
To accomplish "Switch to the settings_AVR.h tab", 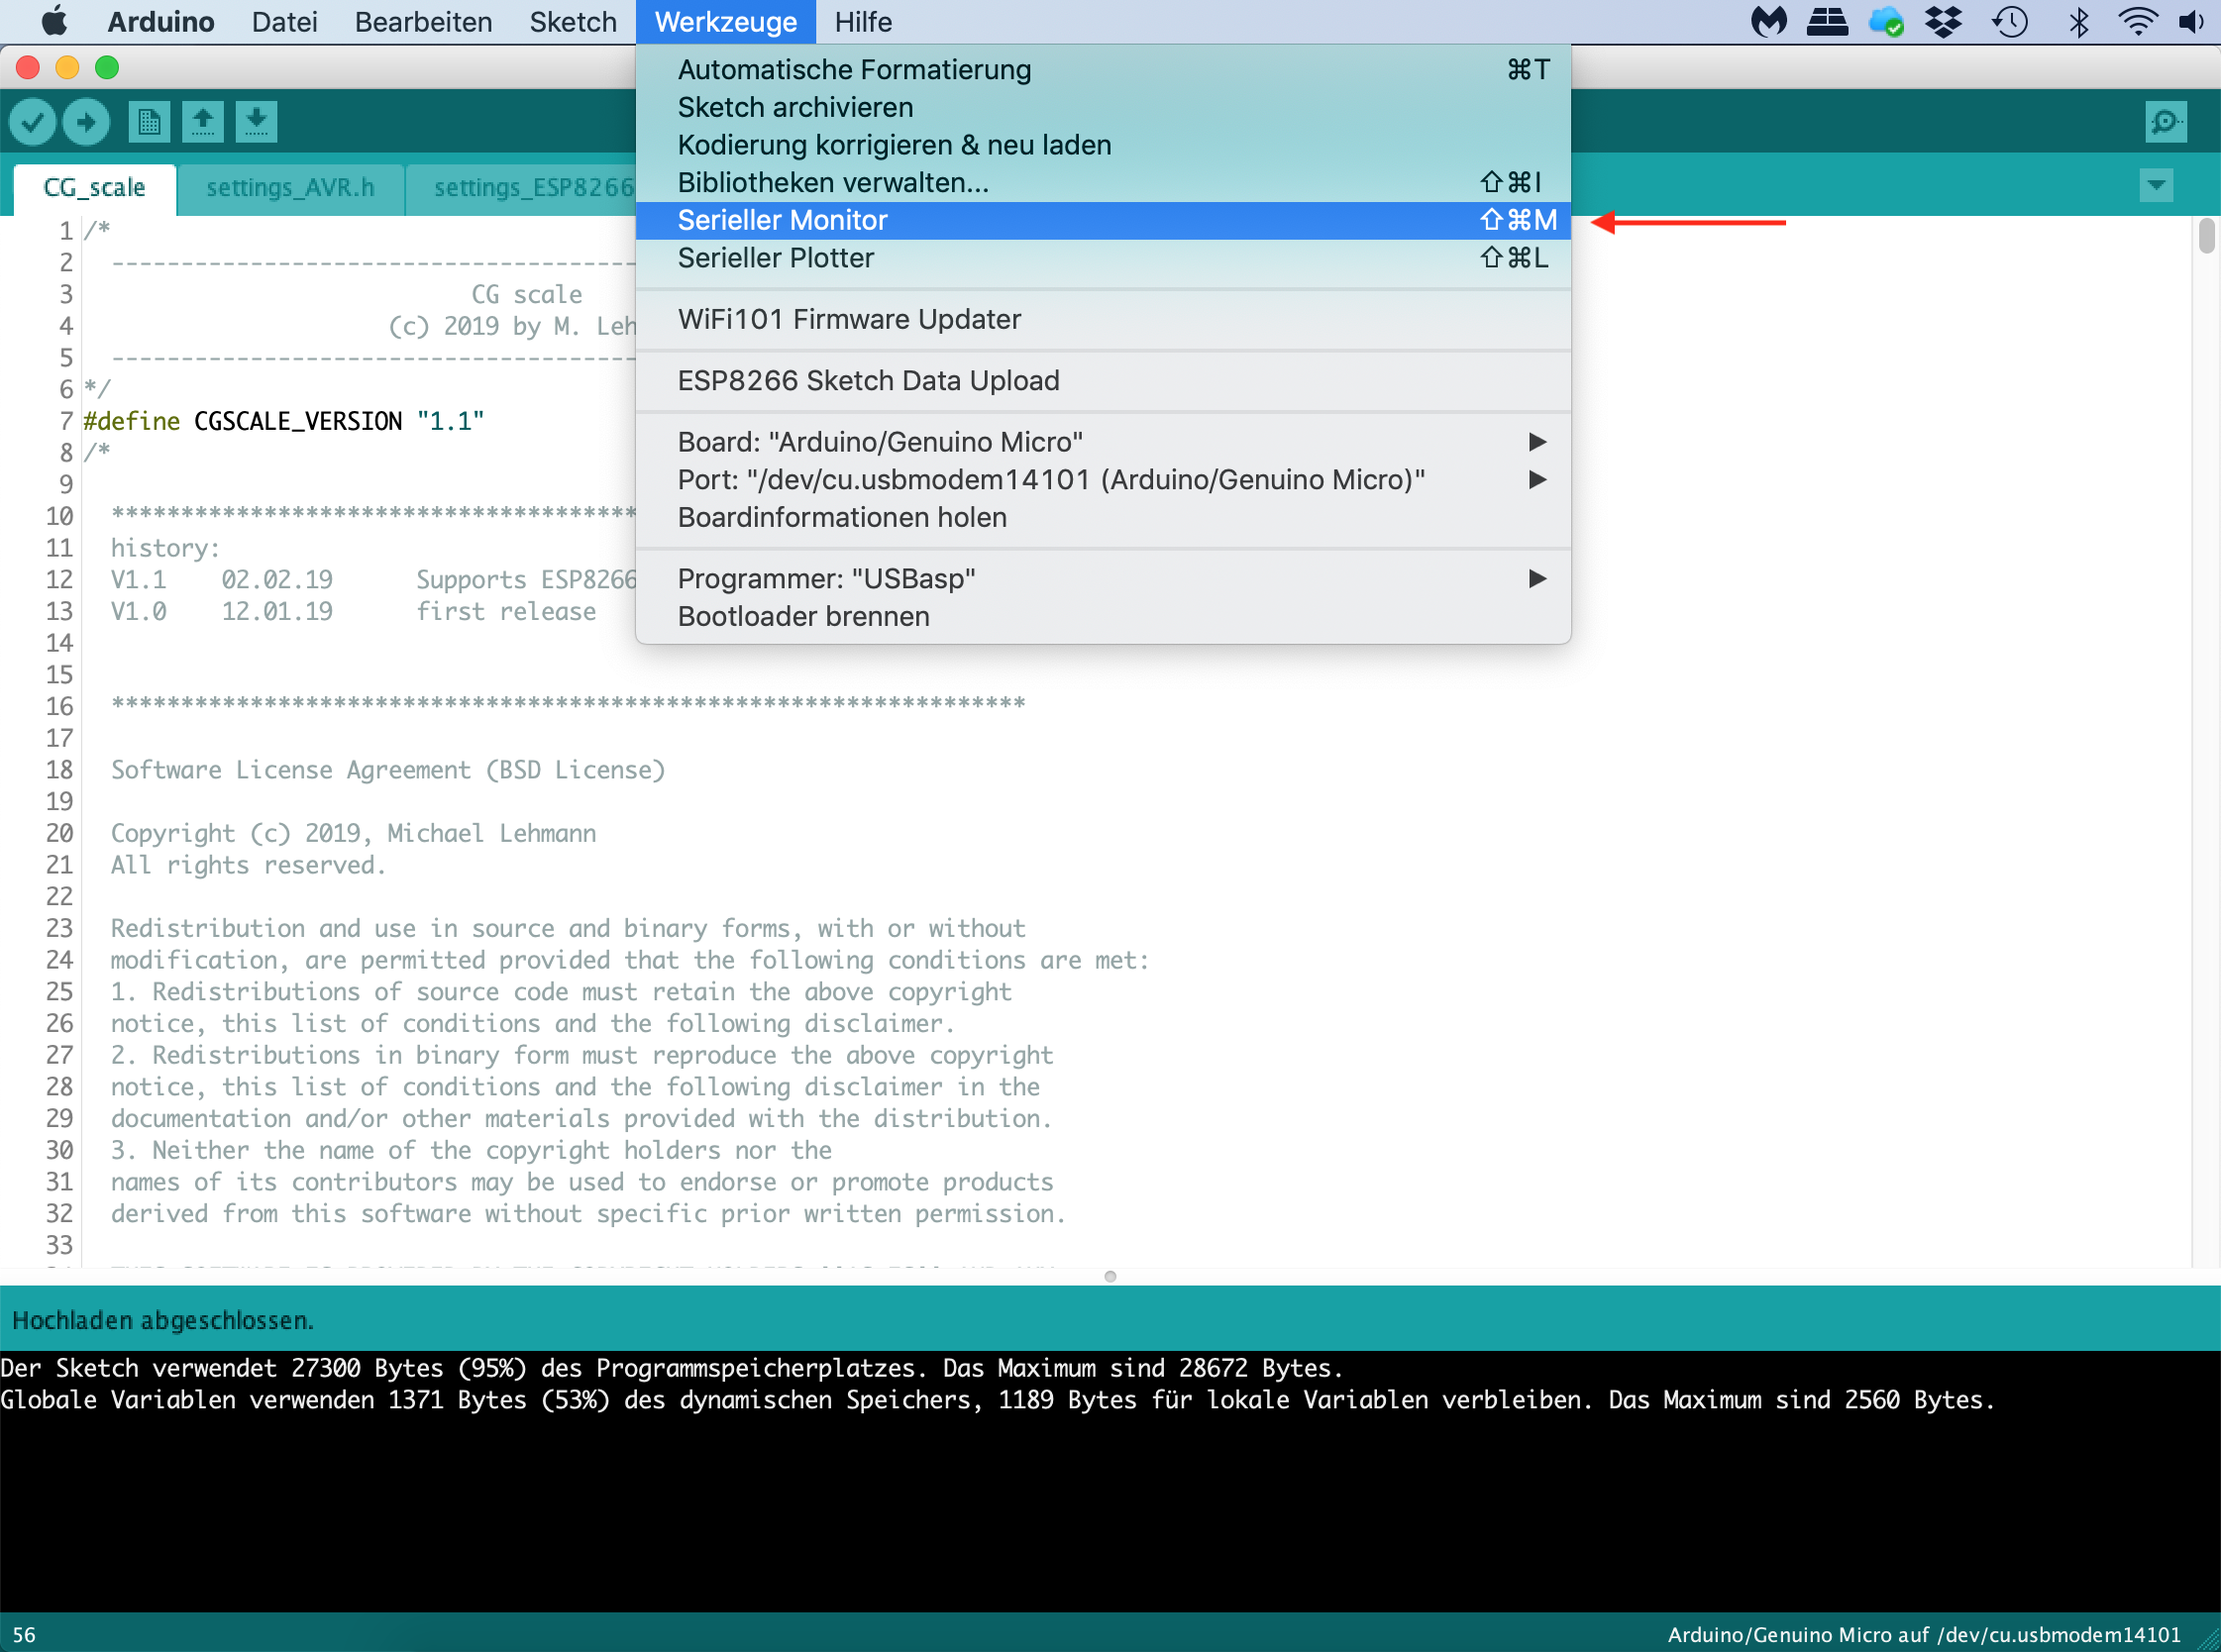I will (291, 188).
